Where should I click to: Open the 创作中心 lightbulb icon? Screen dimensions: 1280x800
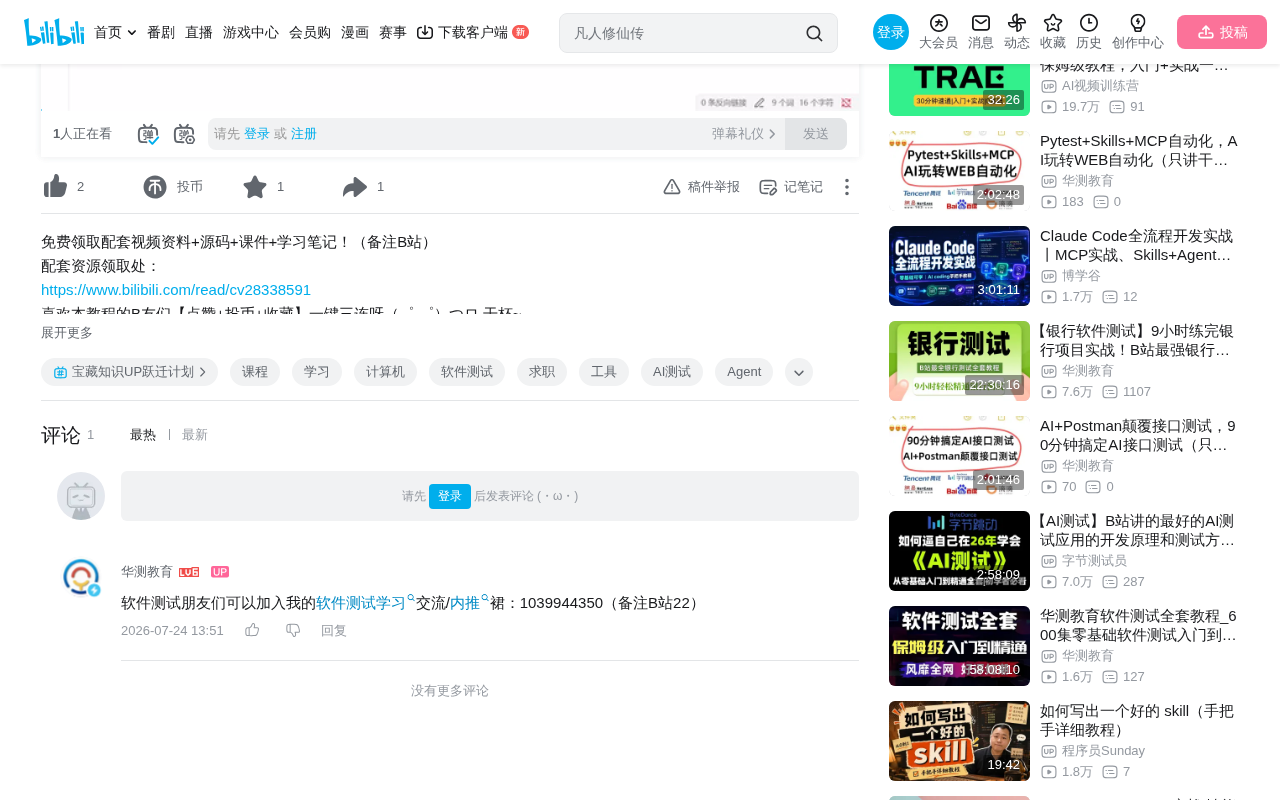(1138, 23)
